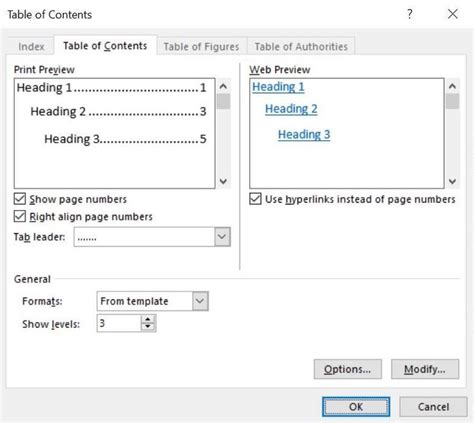Screen dimensions: 474x423
Task: Click the From template formats field
Action: coord(145,301)
